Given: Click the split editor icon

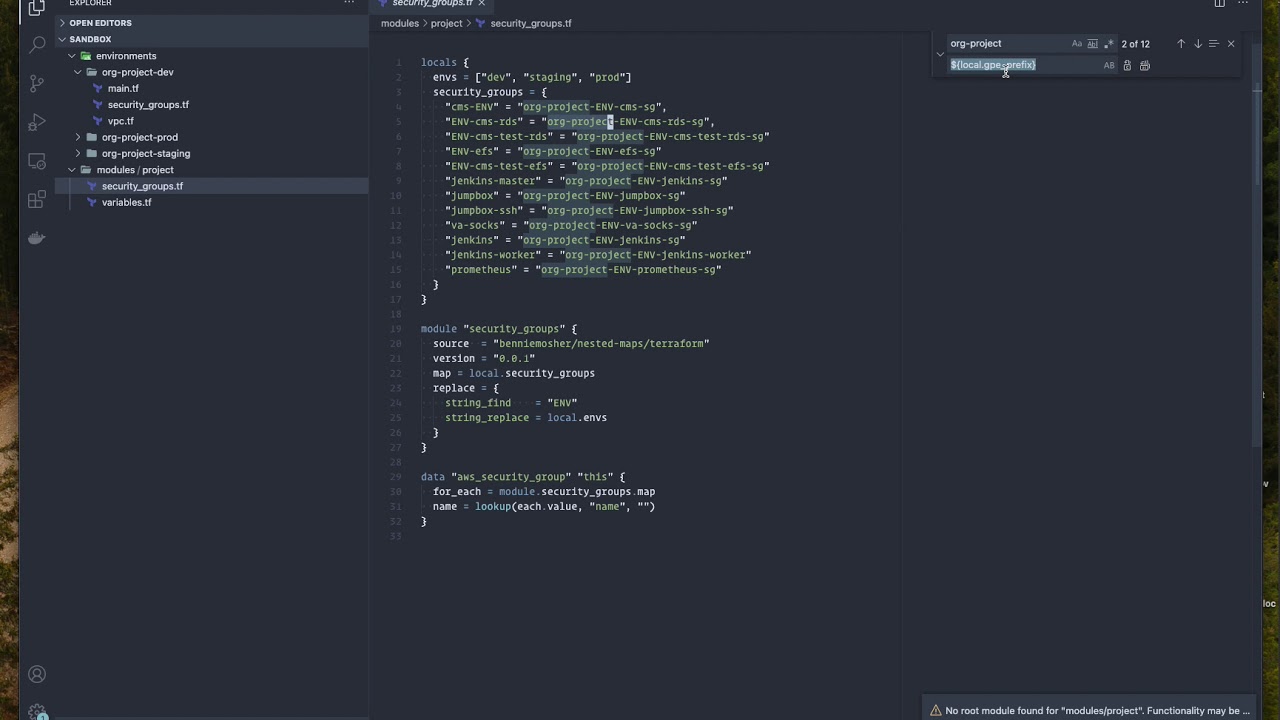Looking at the screenshot, I should click(1219, 3).
